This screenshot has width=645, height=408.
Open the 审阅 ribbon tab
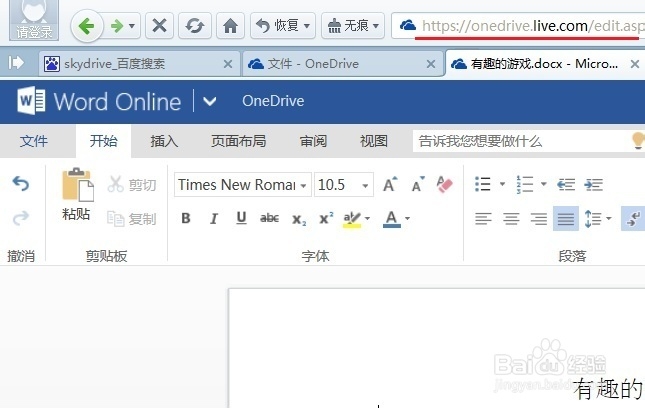(x=313, y=141)
